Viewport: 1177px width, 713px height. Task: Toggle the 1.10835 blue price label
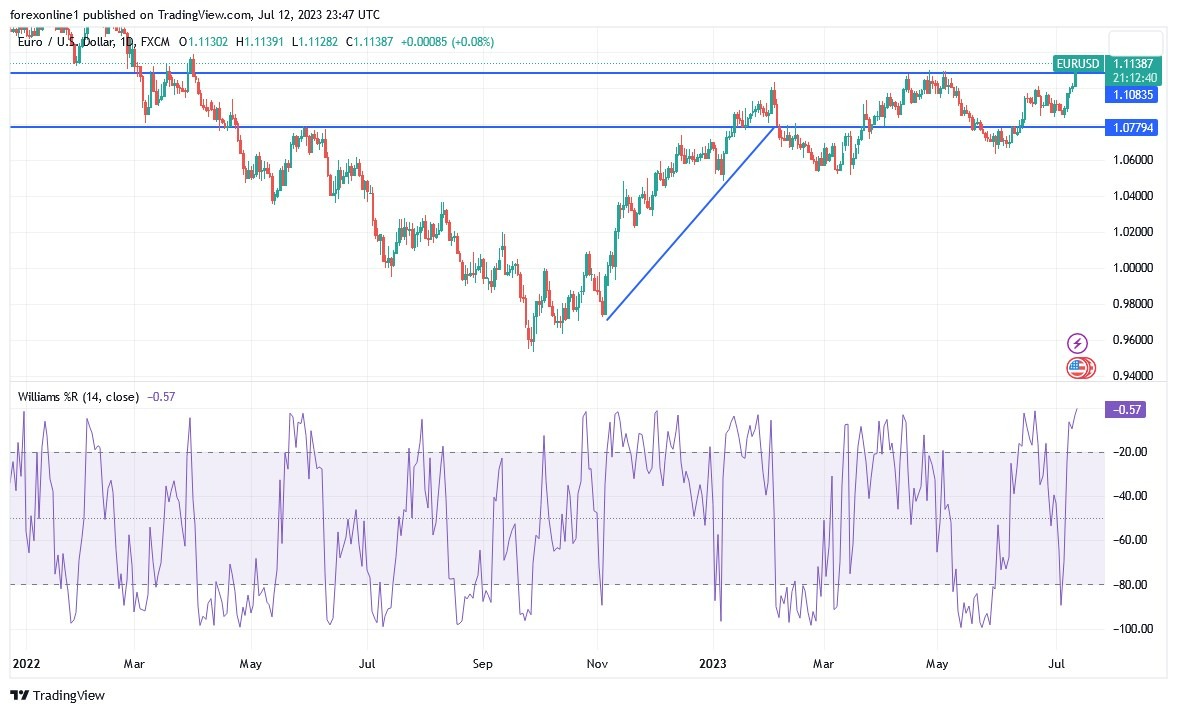[1131, 95]
